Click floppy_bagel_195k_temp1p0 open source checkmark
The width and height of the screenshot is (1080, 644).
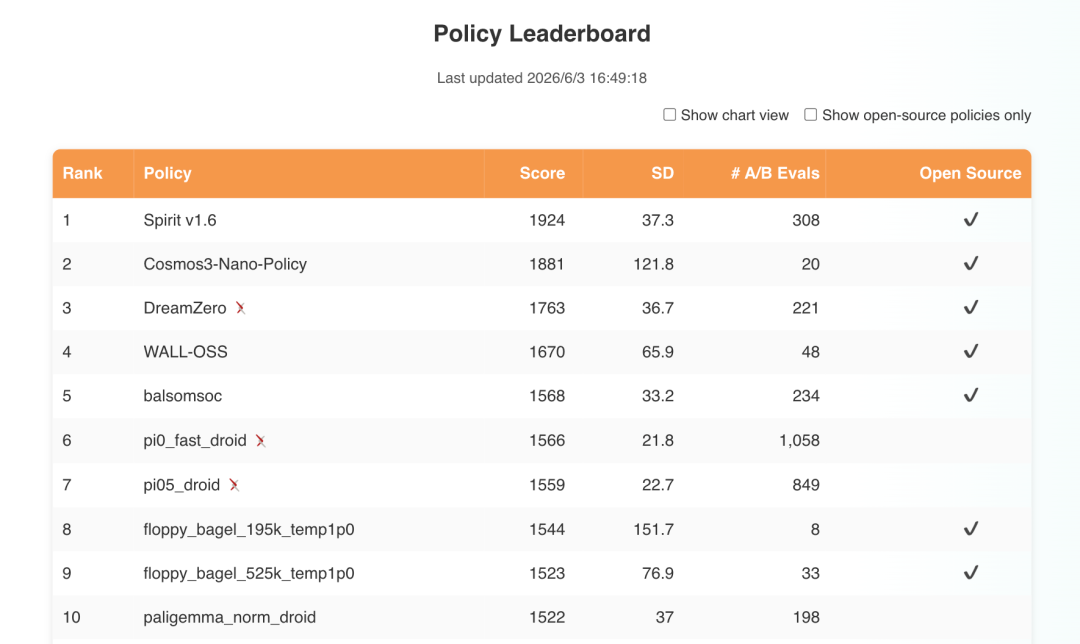point(970,529)
